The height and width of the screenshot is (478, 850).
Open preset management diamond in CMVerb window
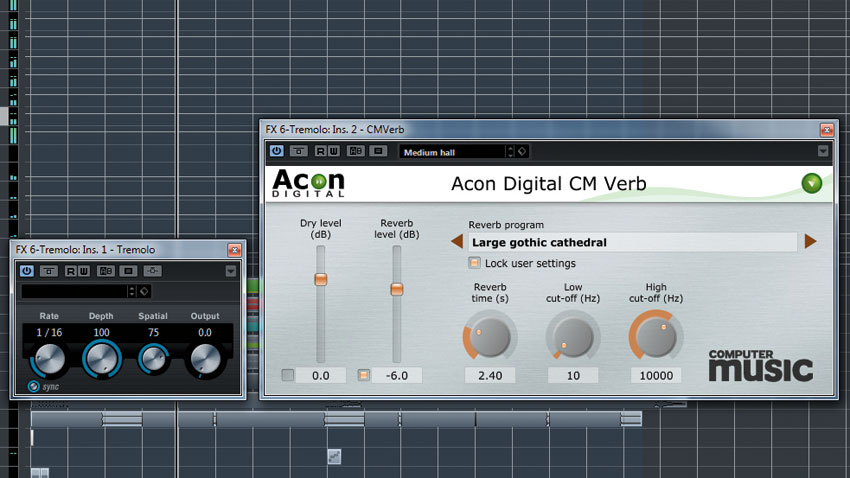[x=522, y=152]
